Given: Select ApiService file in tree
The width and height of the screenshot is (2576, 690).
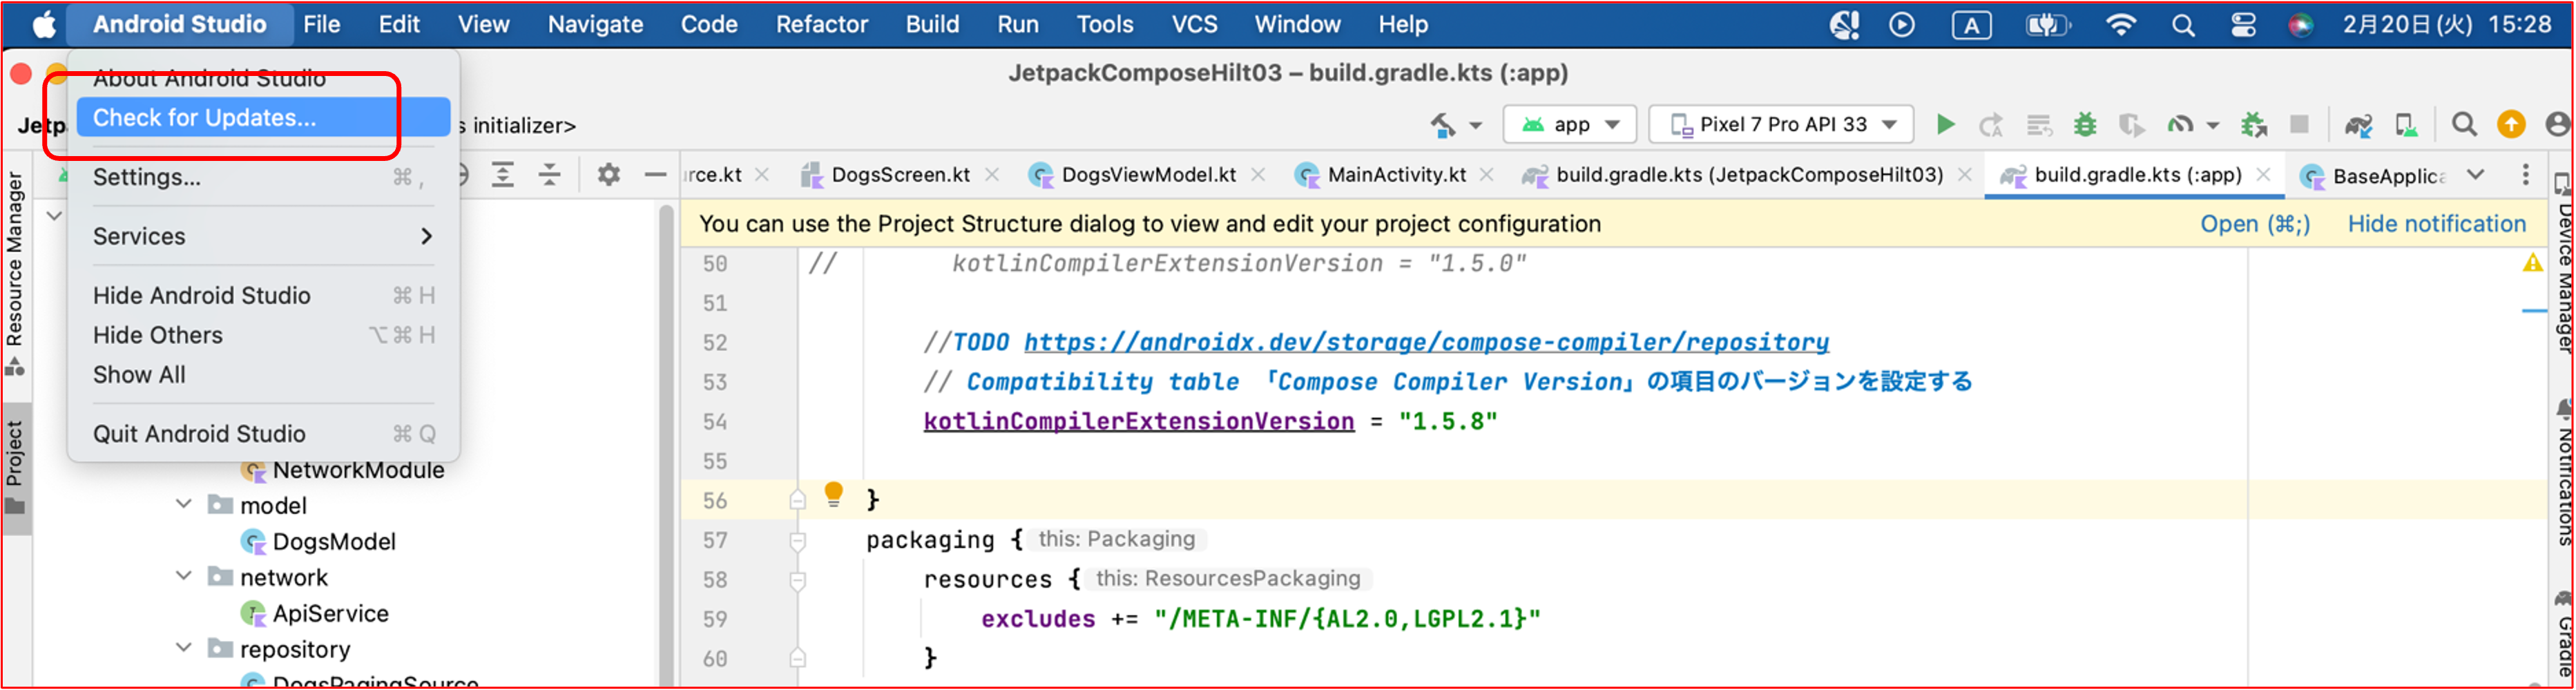Looking at the screenshot, I should pos(330,614).
